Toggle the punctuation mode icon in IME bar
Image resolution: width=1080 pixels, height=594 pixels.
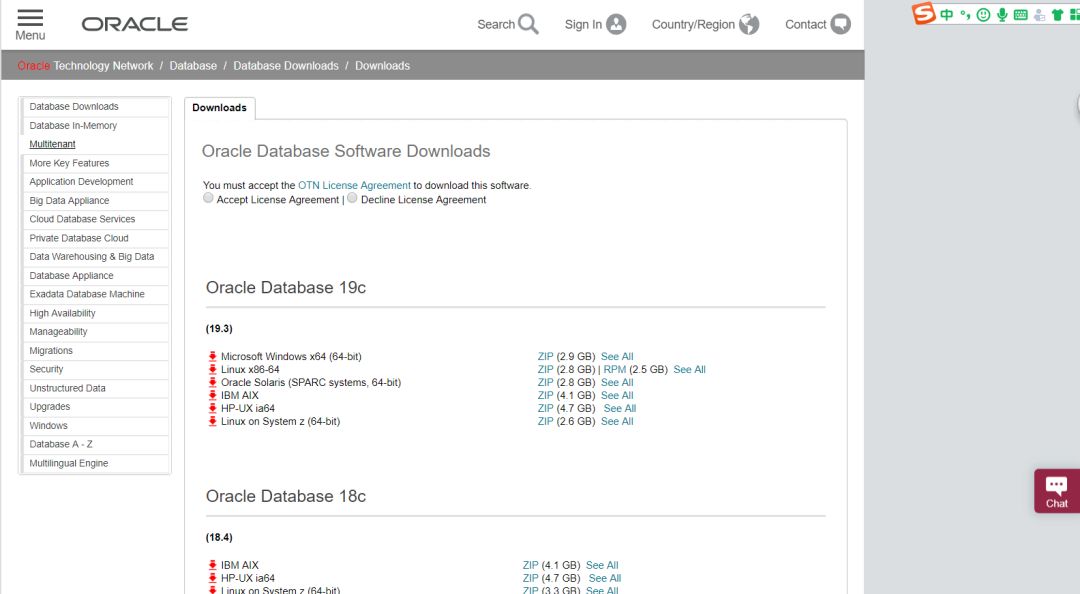coord(965,14)
